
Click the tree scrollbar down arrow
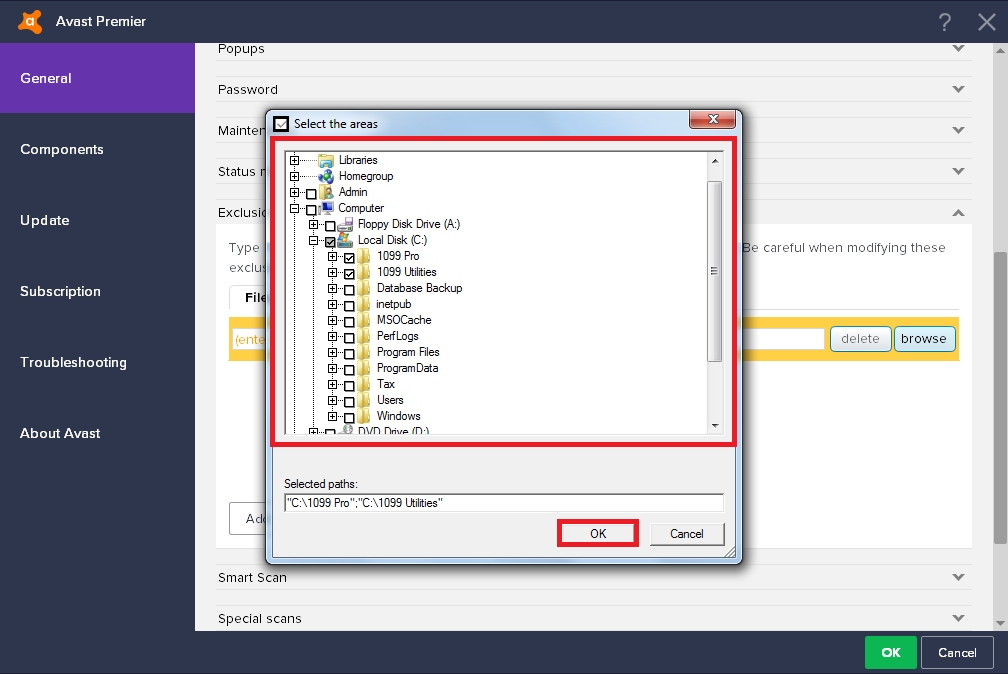tap(715, 426)
